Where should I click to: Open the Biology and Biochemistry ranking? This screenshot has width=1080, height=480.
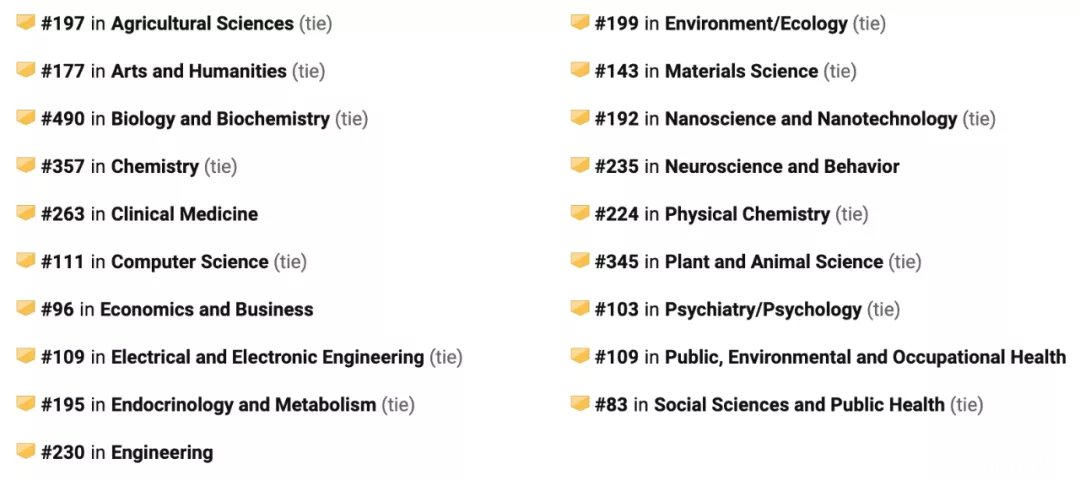coord(220,119)
